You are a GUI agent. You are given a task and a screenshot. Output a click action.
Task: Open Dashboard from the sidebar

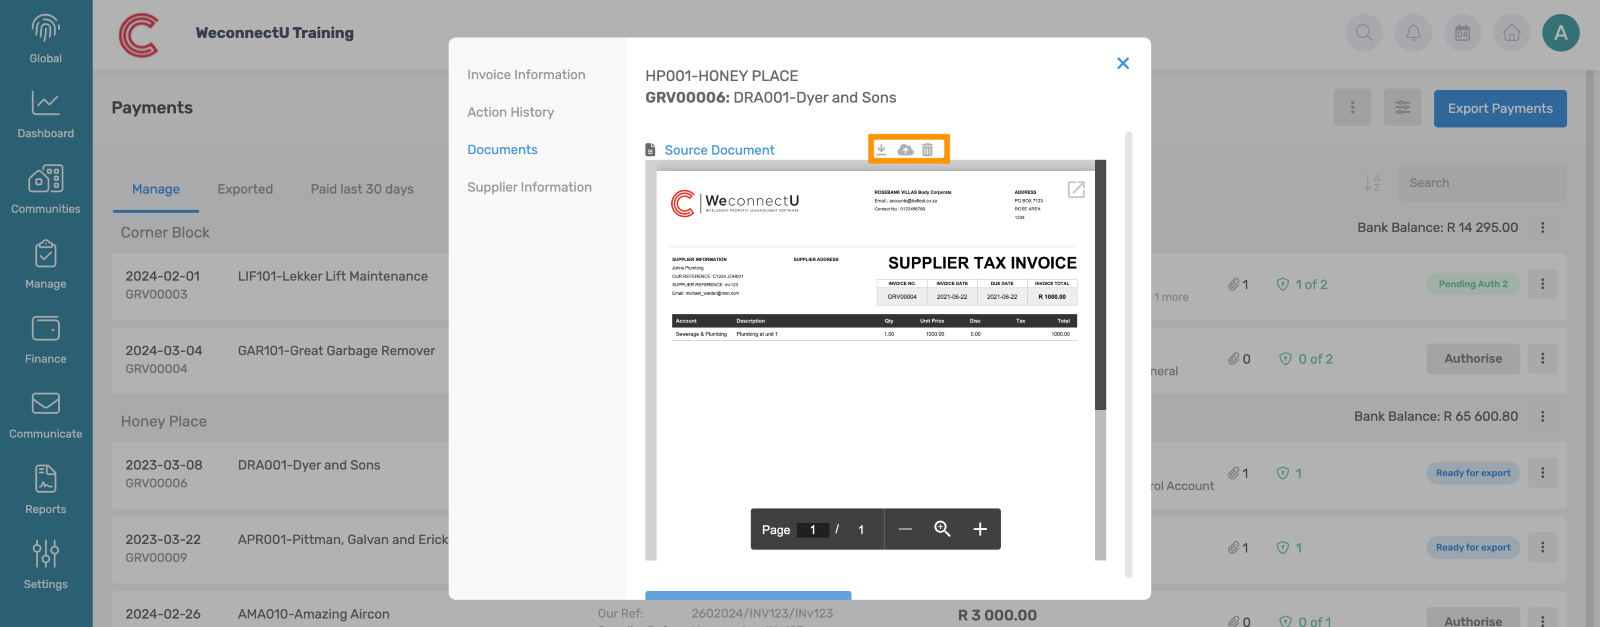pos(46,114)
